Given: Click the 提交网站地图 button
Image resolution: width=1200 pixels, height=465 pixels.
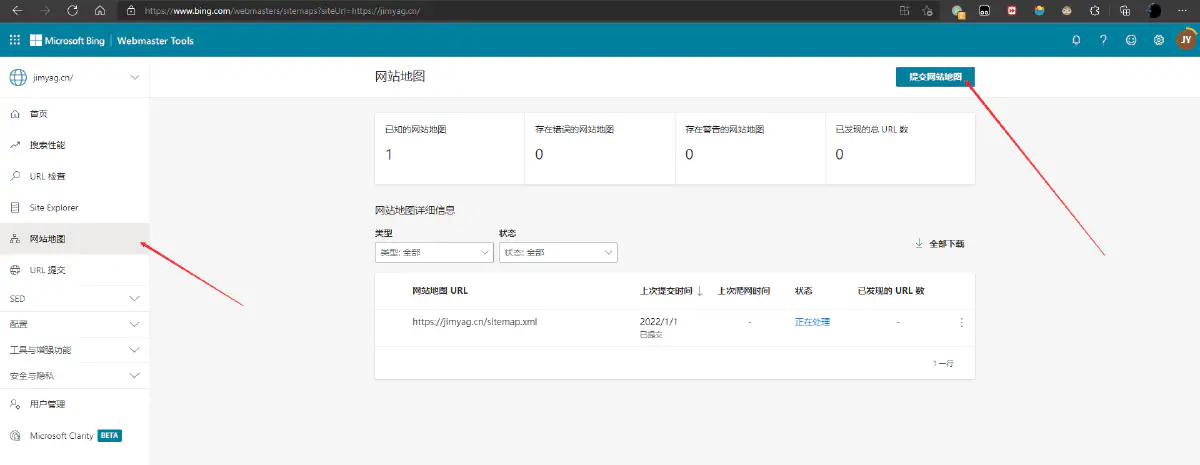Looking at the screenshot, I should point(935,77).
